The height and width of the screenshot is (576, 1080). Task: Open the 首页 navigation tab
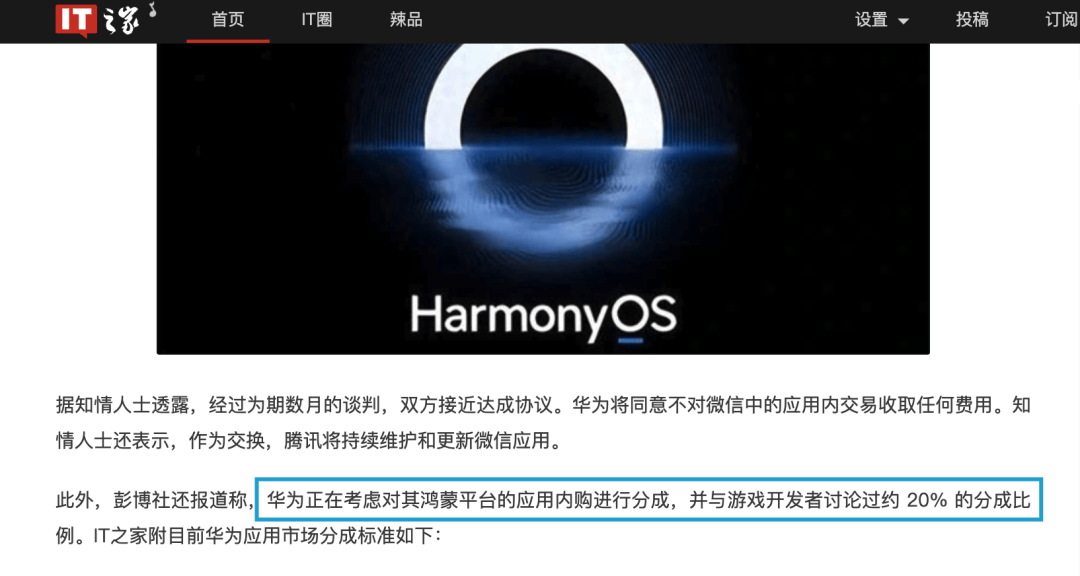(x=228, y=20)
